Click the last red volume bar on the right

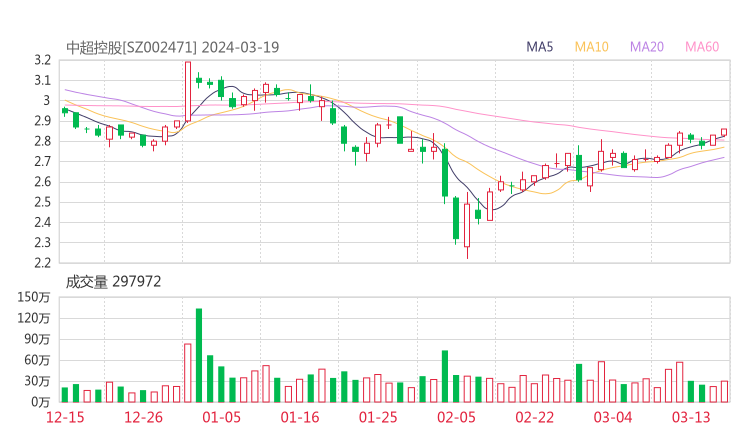[x=724, y=392]
